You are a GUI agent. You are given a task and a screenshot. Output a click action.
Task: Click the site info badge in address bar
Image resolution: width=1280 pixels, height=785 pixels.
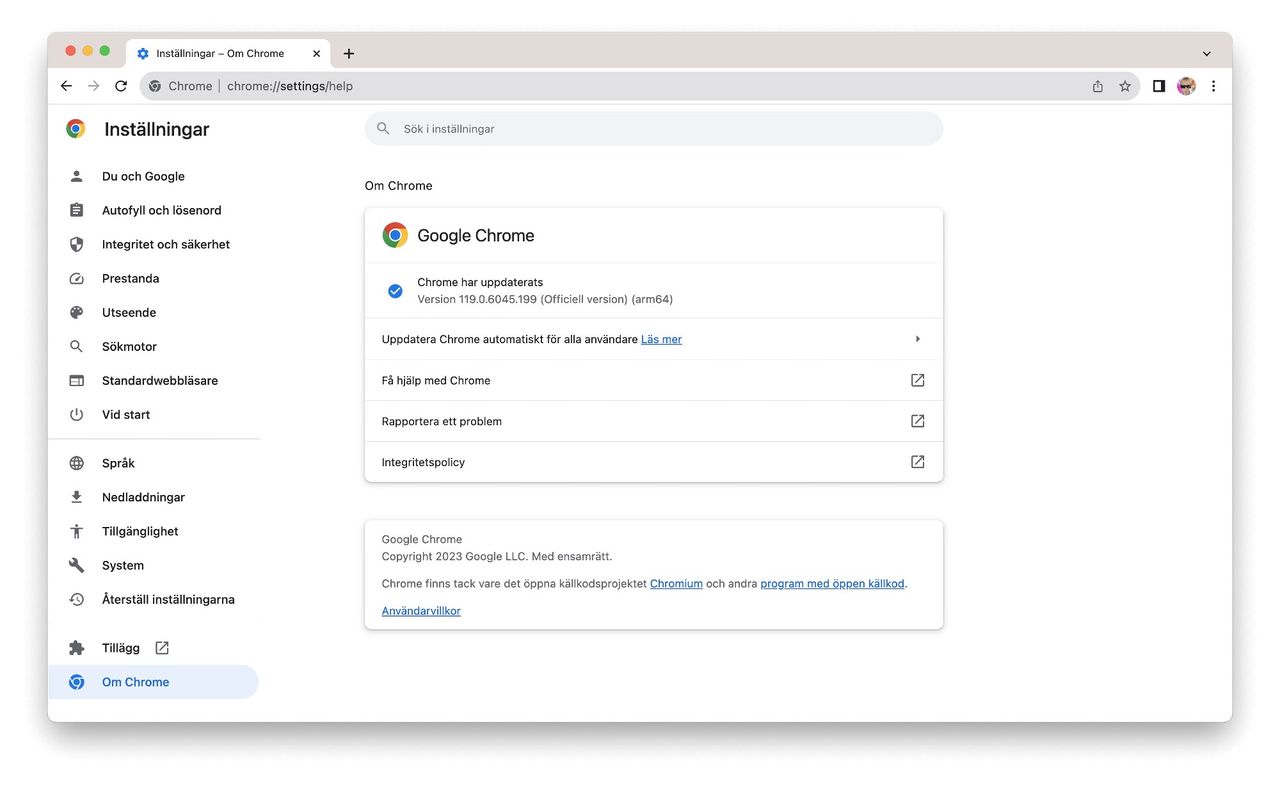tap(154, 86)
